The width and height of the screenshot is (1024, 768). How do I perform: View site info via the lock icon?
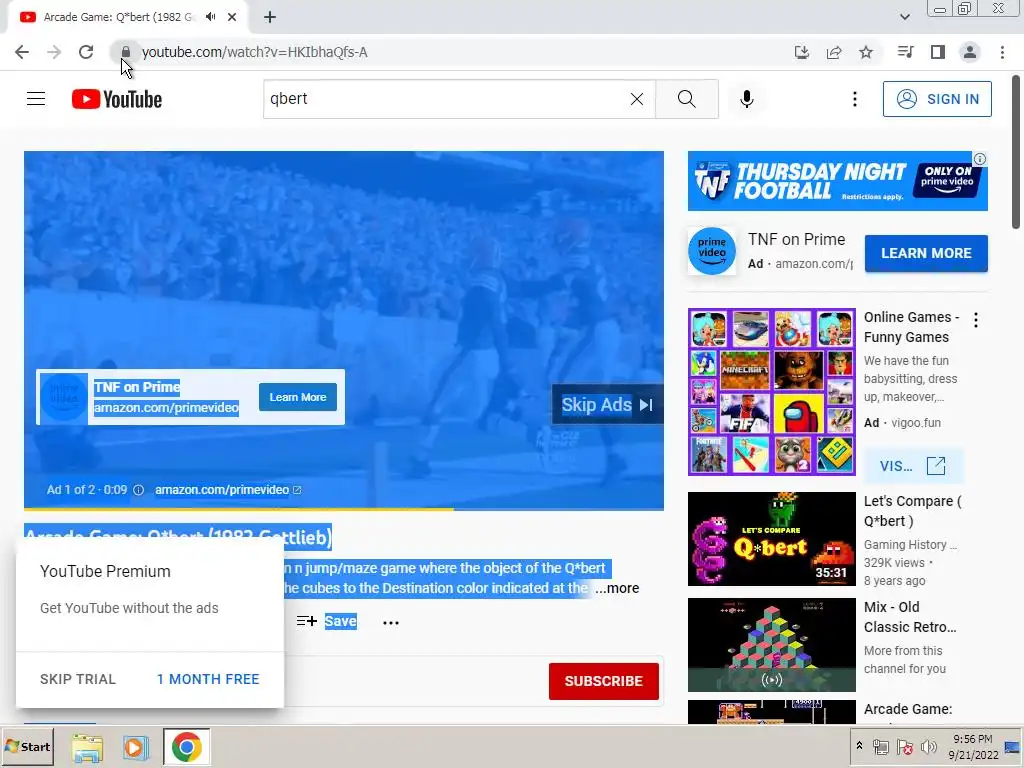(x=125, y=52)
